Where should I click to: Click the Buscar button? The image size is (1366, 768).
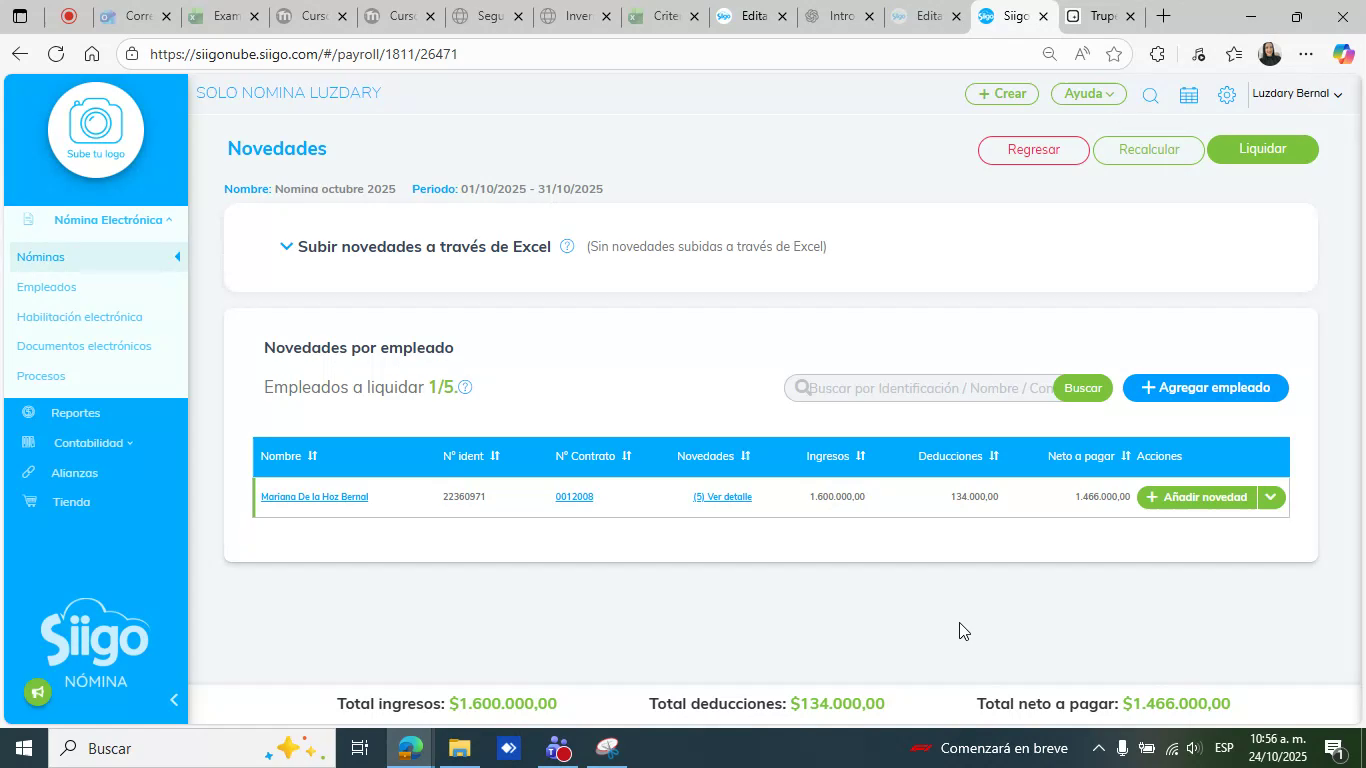tap(1082, 388)
